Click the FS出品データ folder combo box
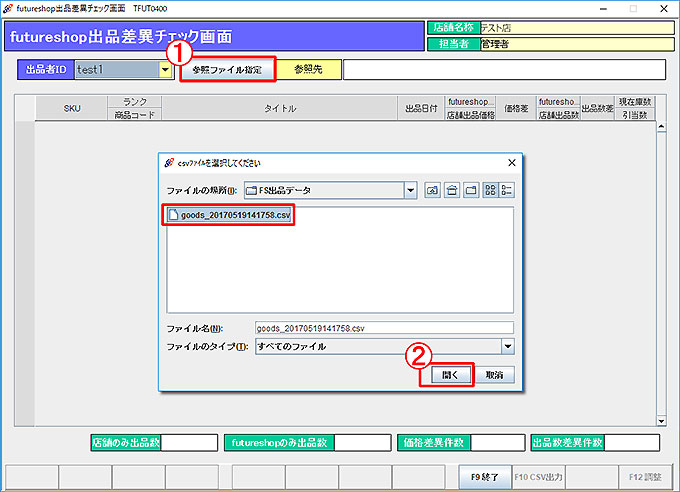This screenshot has height=492, width=680. click(x=330, y=190)
